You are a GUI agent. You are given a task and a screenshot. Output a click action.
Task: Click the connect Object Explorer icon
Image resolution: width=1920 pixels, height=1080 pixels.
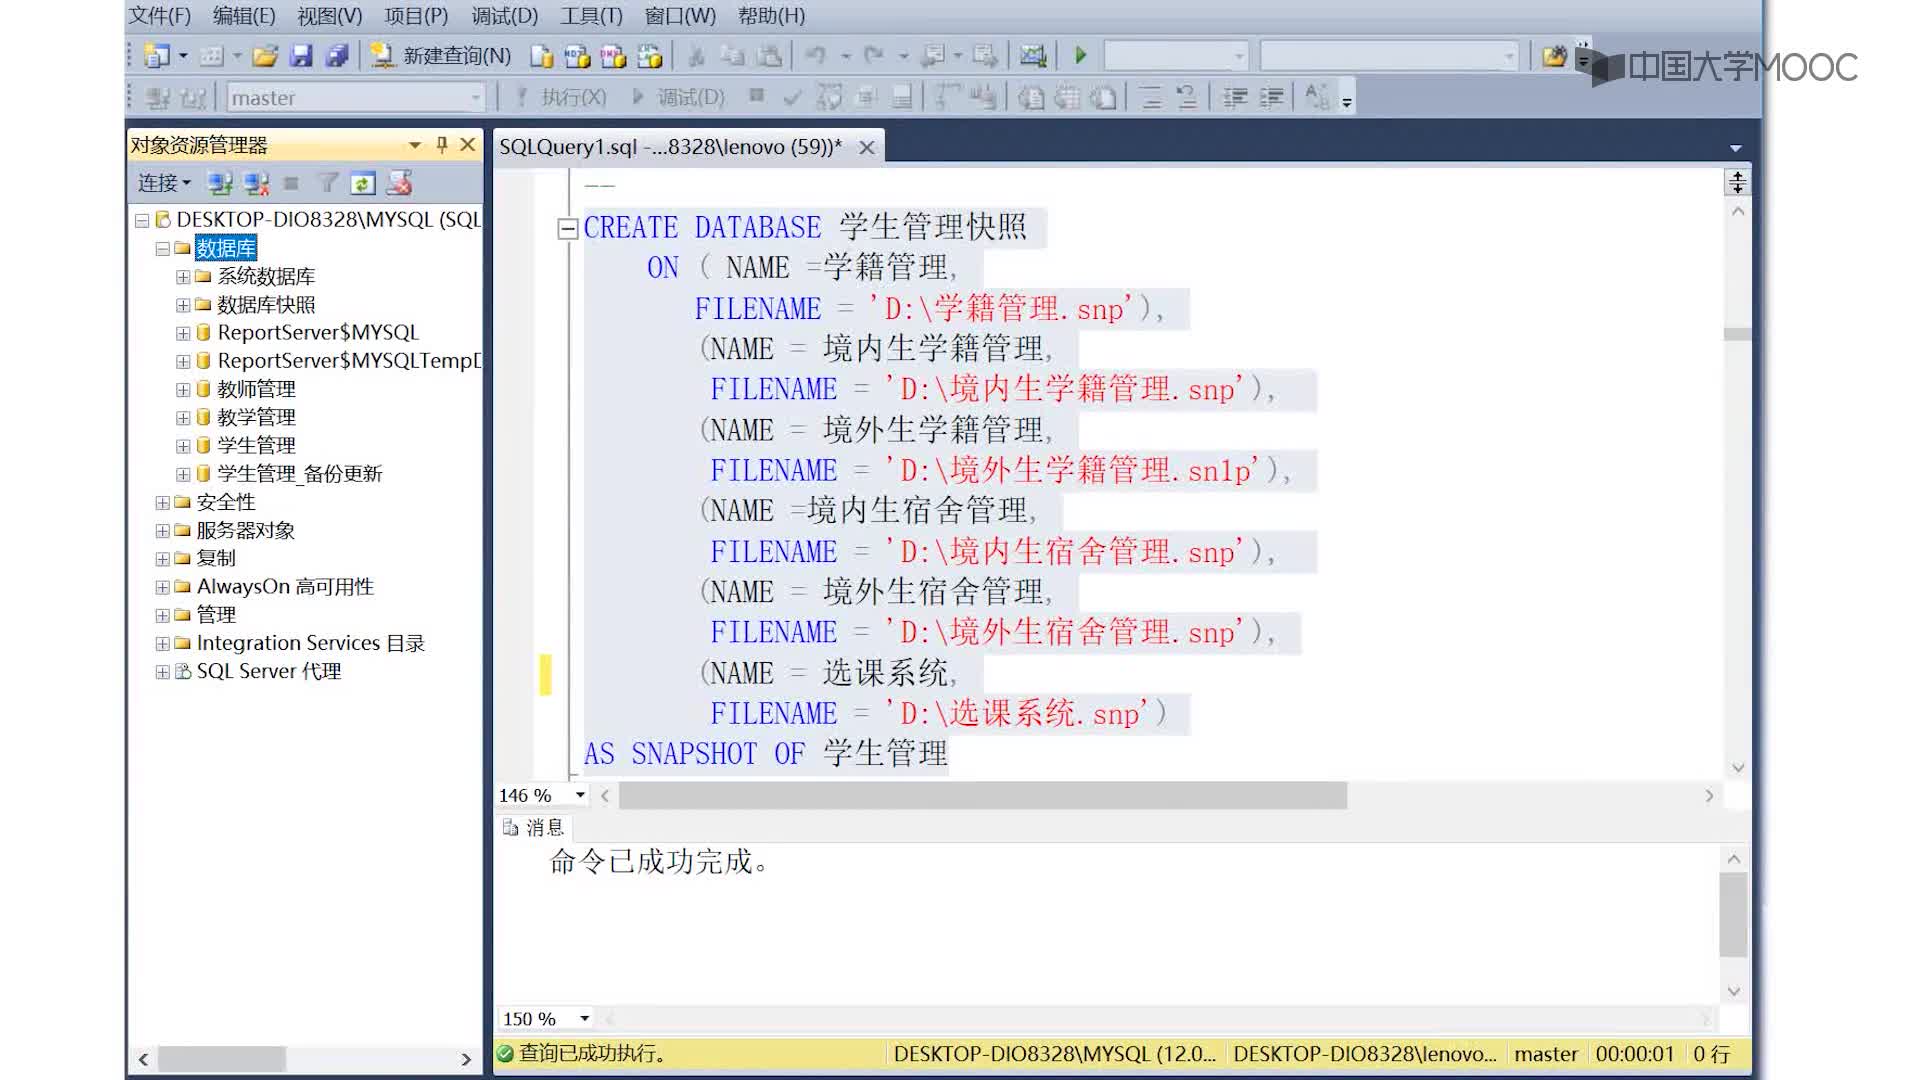tap(219, 183)
